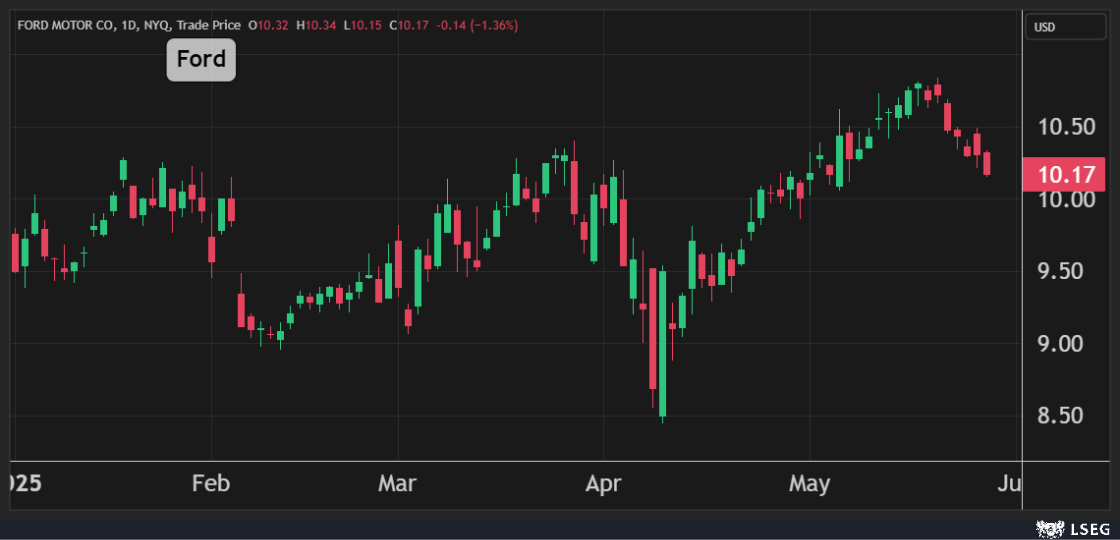Viewport: 1120px width, 540px height.
Task: Select the current price 10.17 tag
Action: [x=1065, y=175]
